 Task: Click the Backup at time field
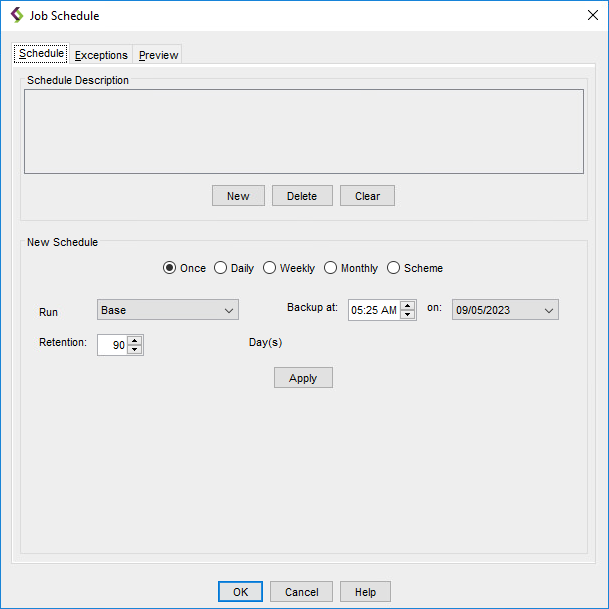[x=373, y=310]
